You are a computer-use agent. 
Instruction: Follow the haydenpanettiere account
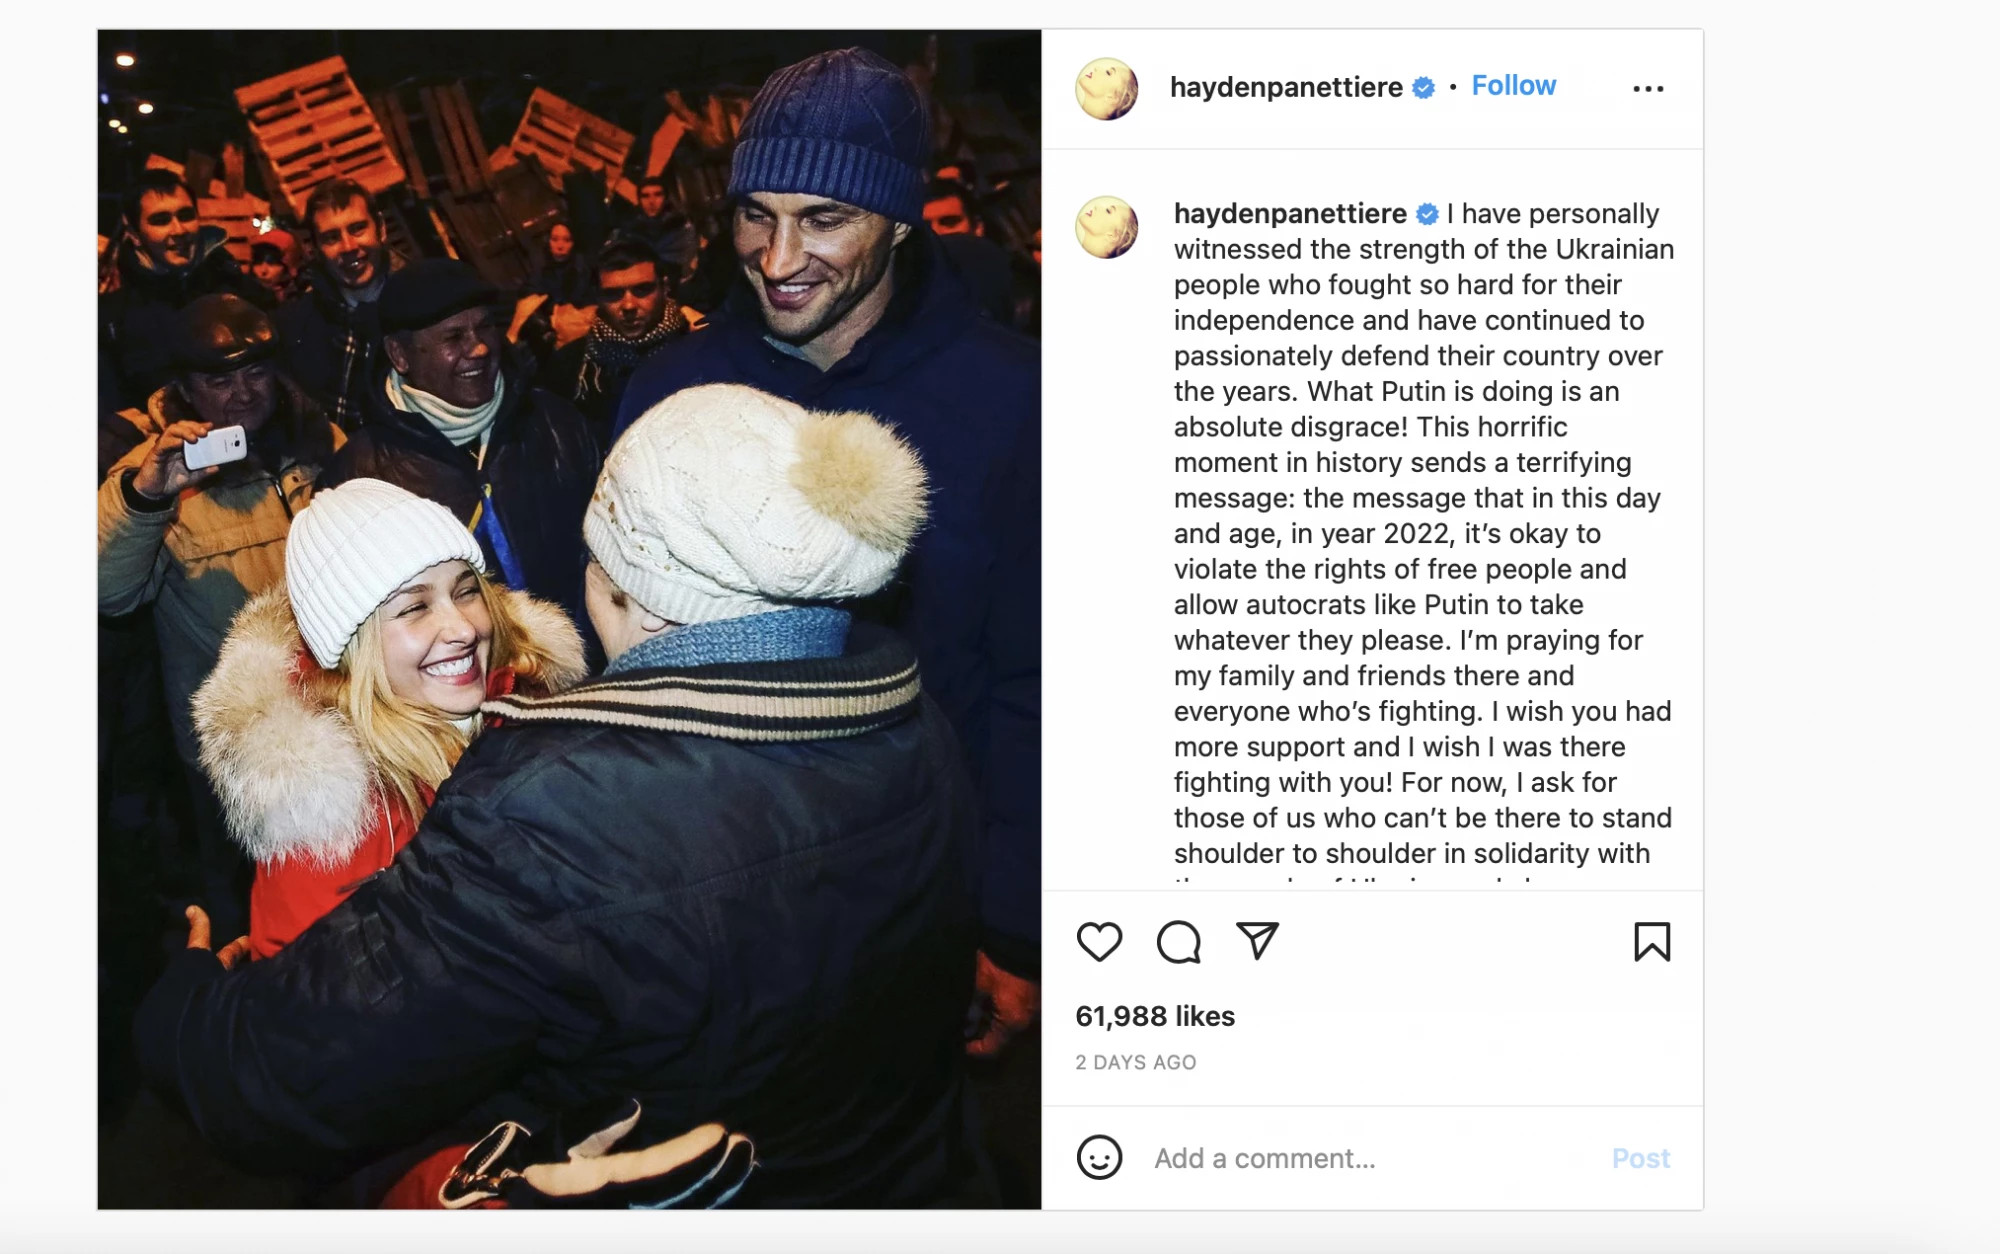click(1513, 86)
